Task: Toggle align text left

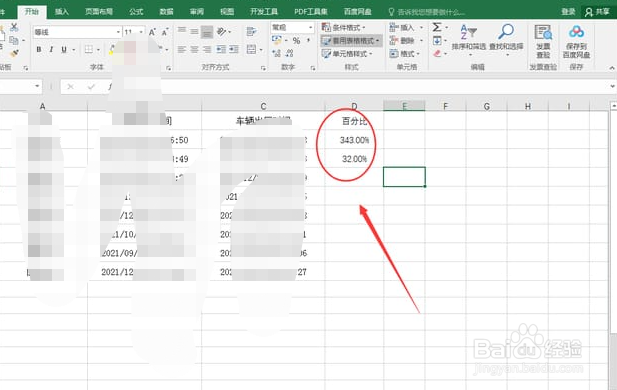Action: pos(181,50)
